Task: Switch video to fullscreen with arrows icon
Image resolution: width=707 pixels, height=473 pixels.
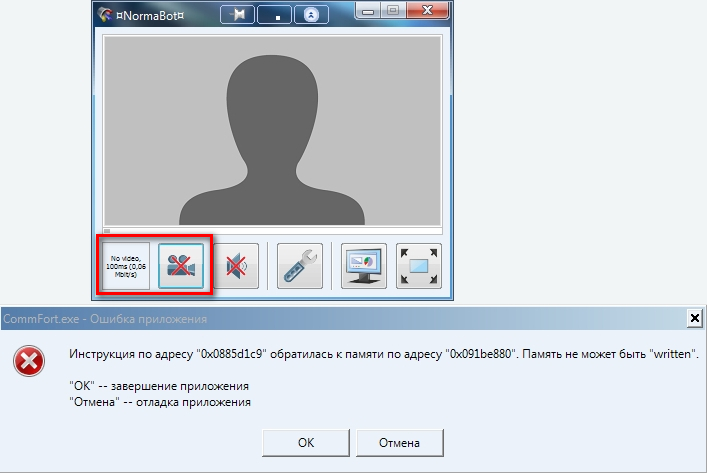Action: coord(418,266)
